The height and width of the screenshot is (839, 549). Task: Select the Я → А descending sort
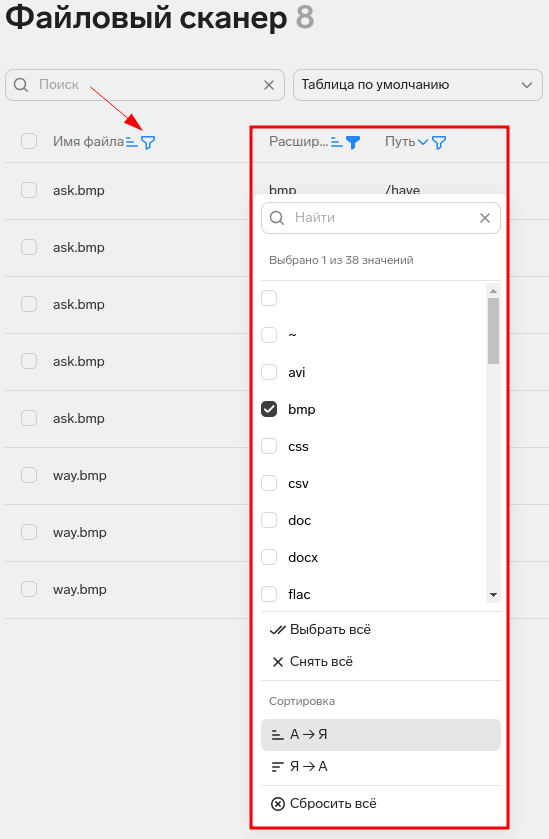pos(381,767)
